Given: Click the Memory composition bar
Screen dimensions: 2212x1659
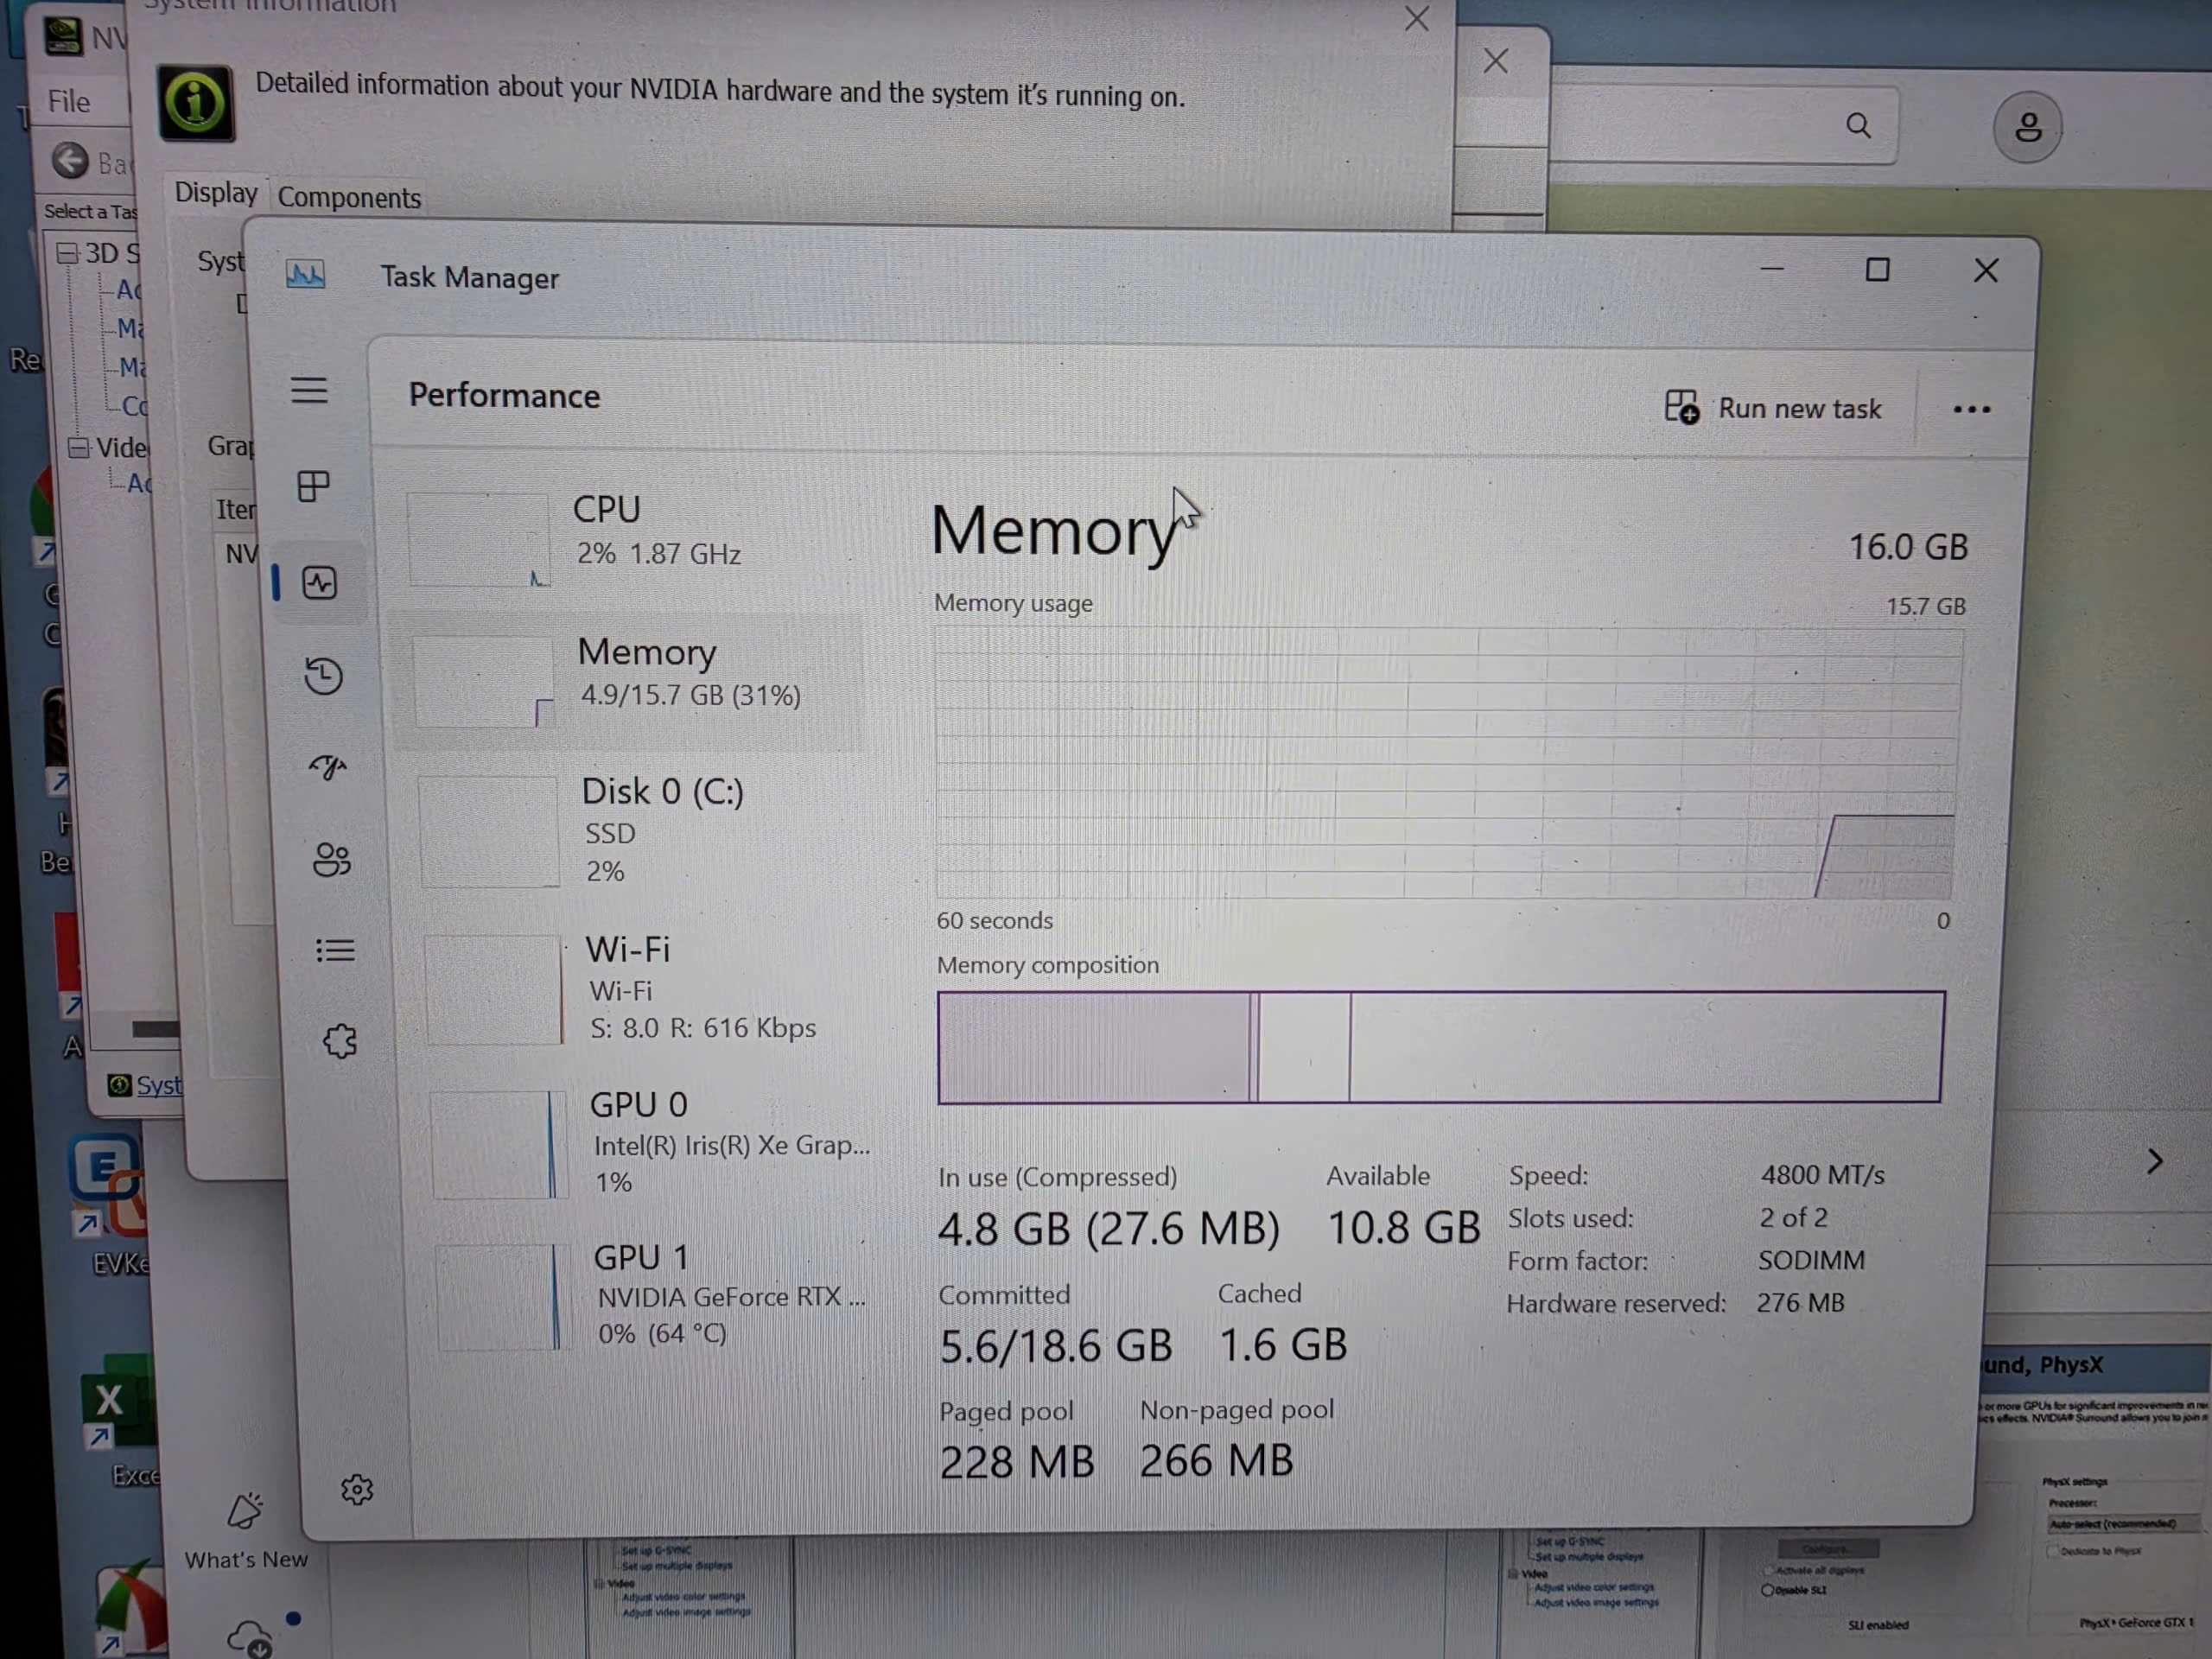Looking at the screenshot, I should pos(1441,1047).
